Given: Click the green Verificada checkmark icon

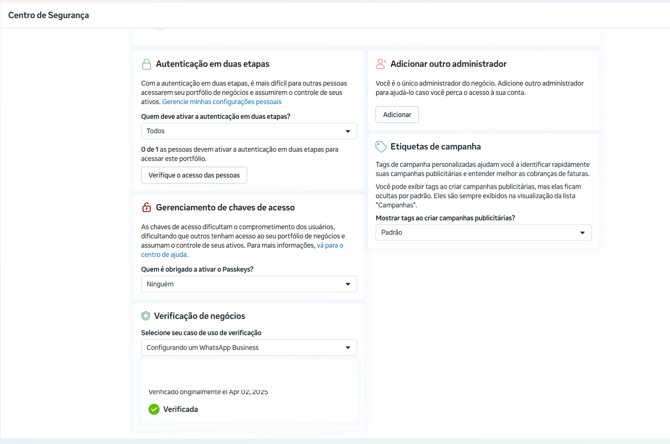Looking at the screenshot, I should point(154,409).
